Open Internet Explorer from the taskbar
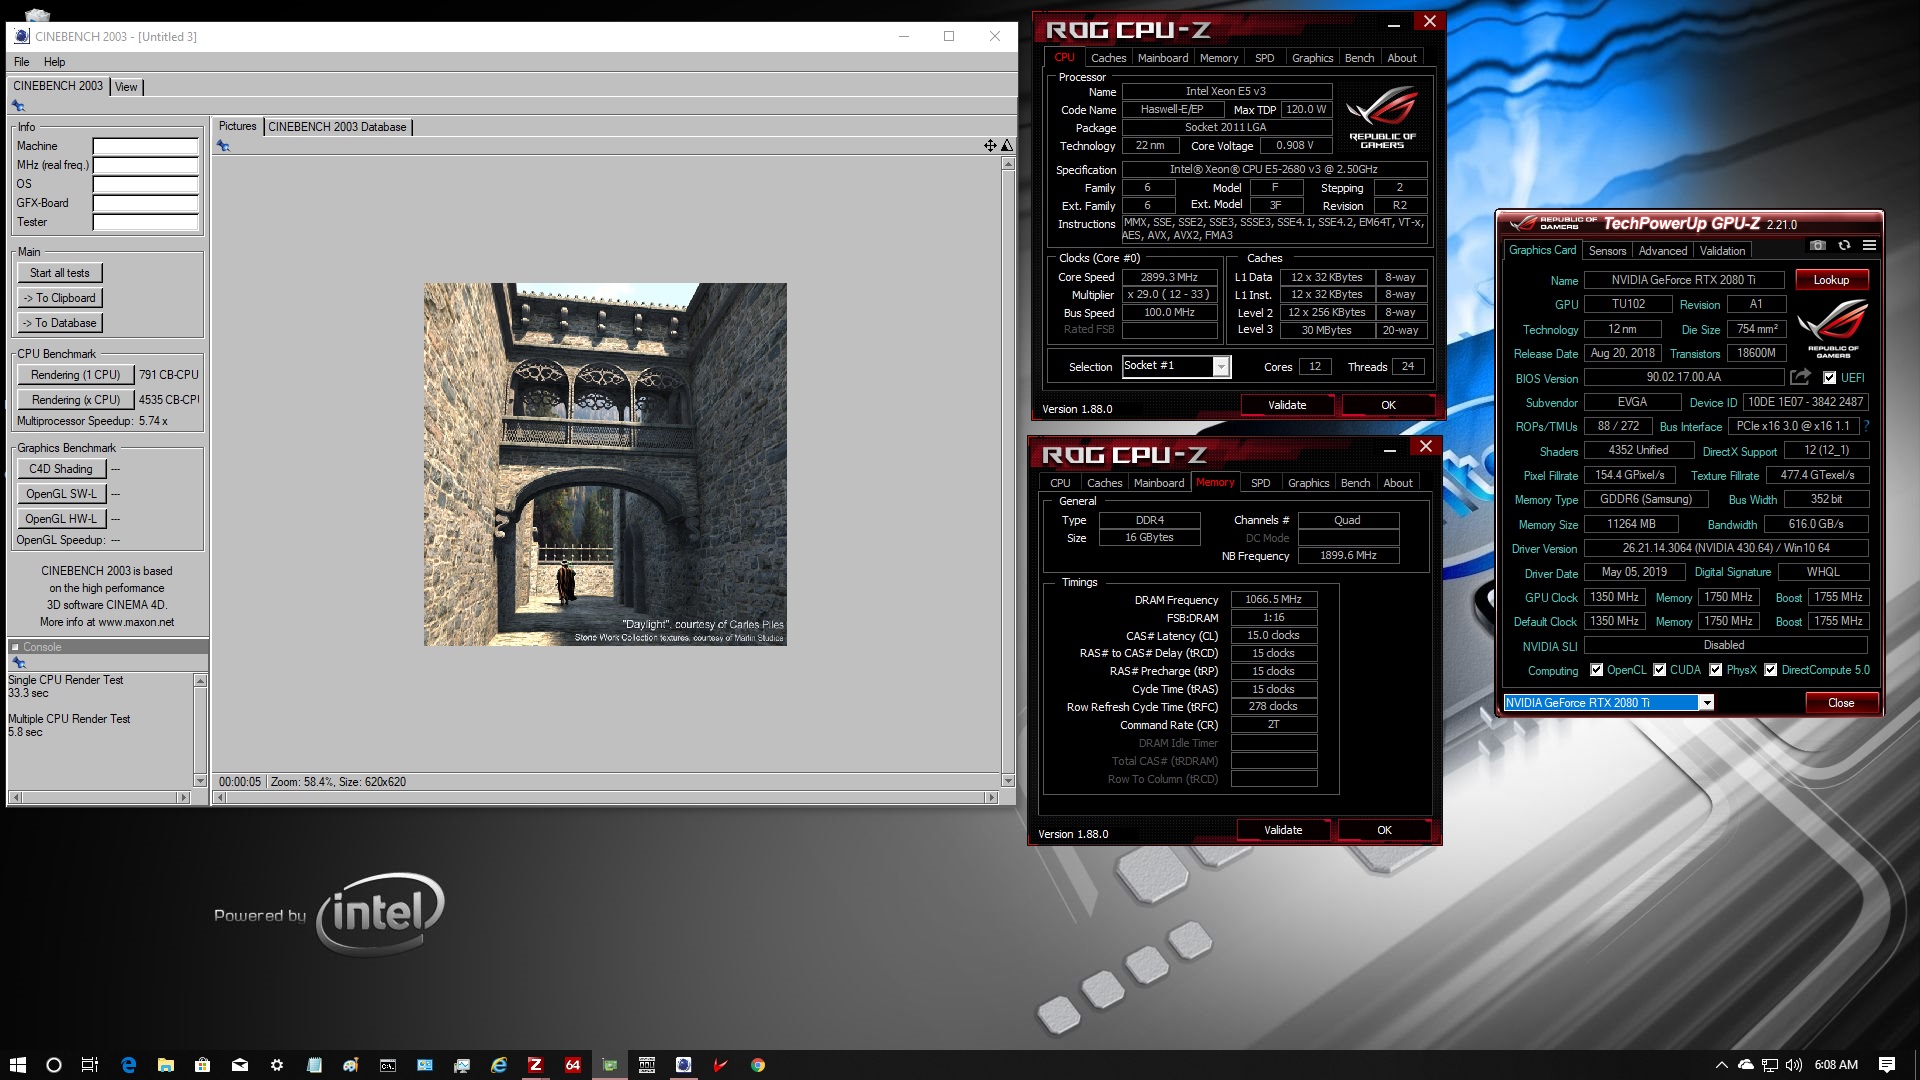The width and height of the screenshot is (1920, 1080). (x=499, y=1065)
